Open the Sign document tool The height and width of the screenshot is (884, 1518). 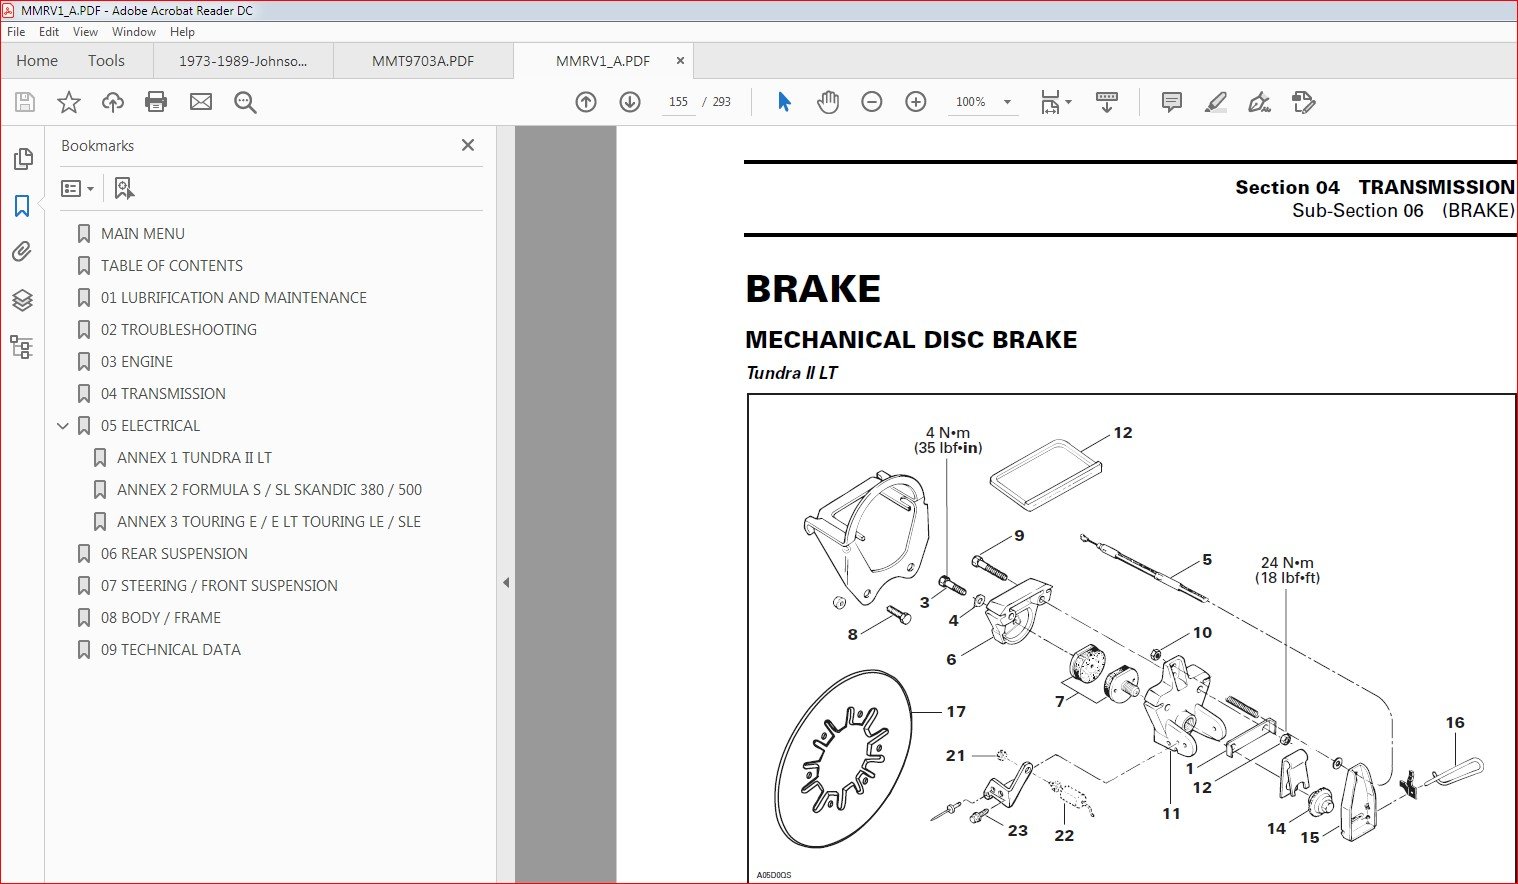click(x=1260, y=102)
